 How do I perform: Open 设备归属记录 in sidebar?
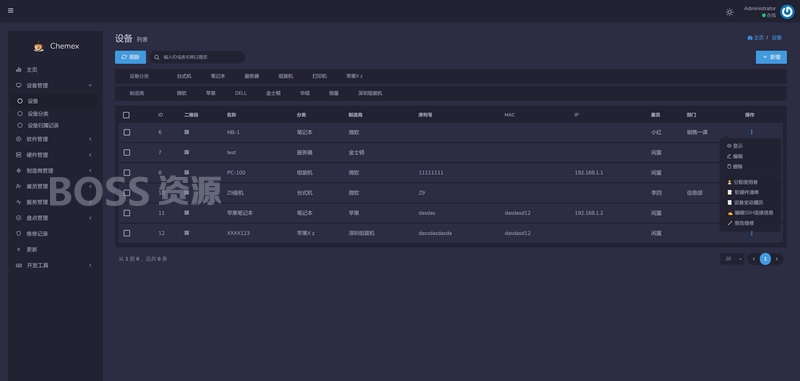pyautogui.click(x=43, y=125)
